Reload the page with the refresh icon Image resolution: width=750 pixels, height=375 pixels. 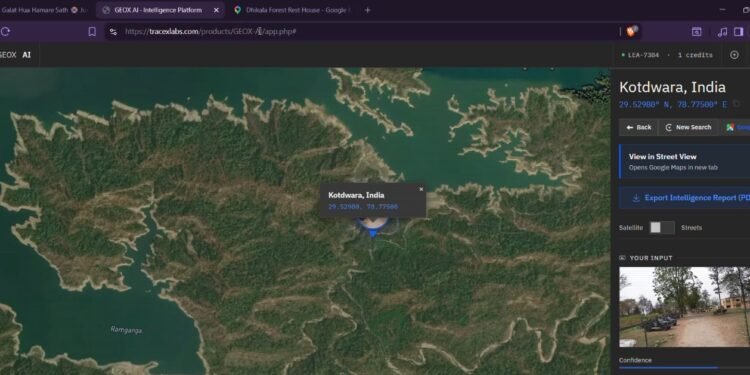[x=5, y=32]
